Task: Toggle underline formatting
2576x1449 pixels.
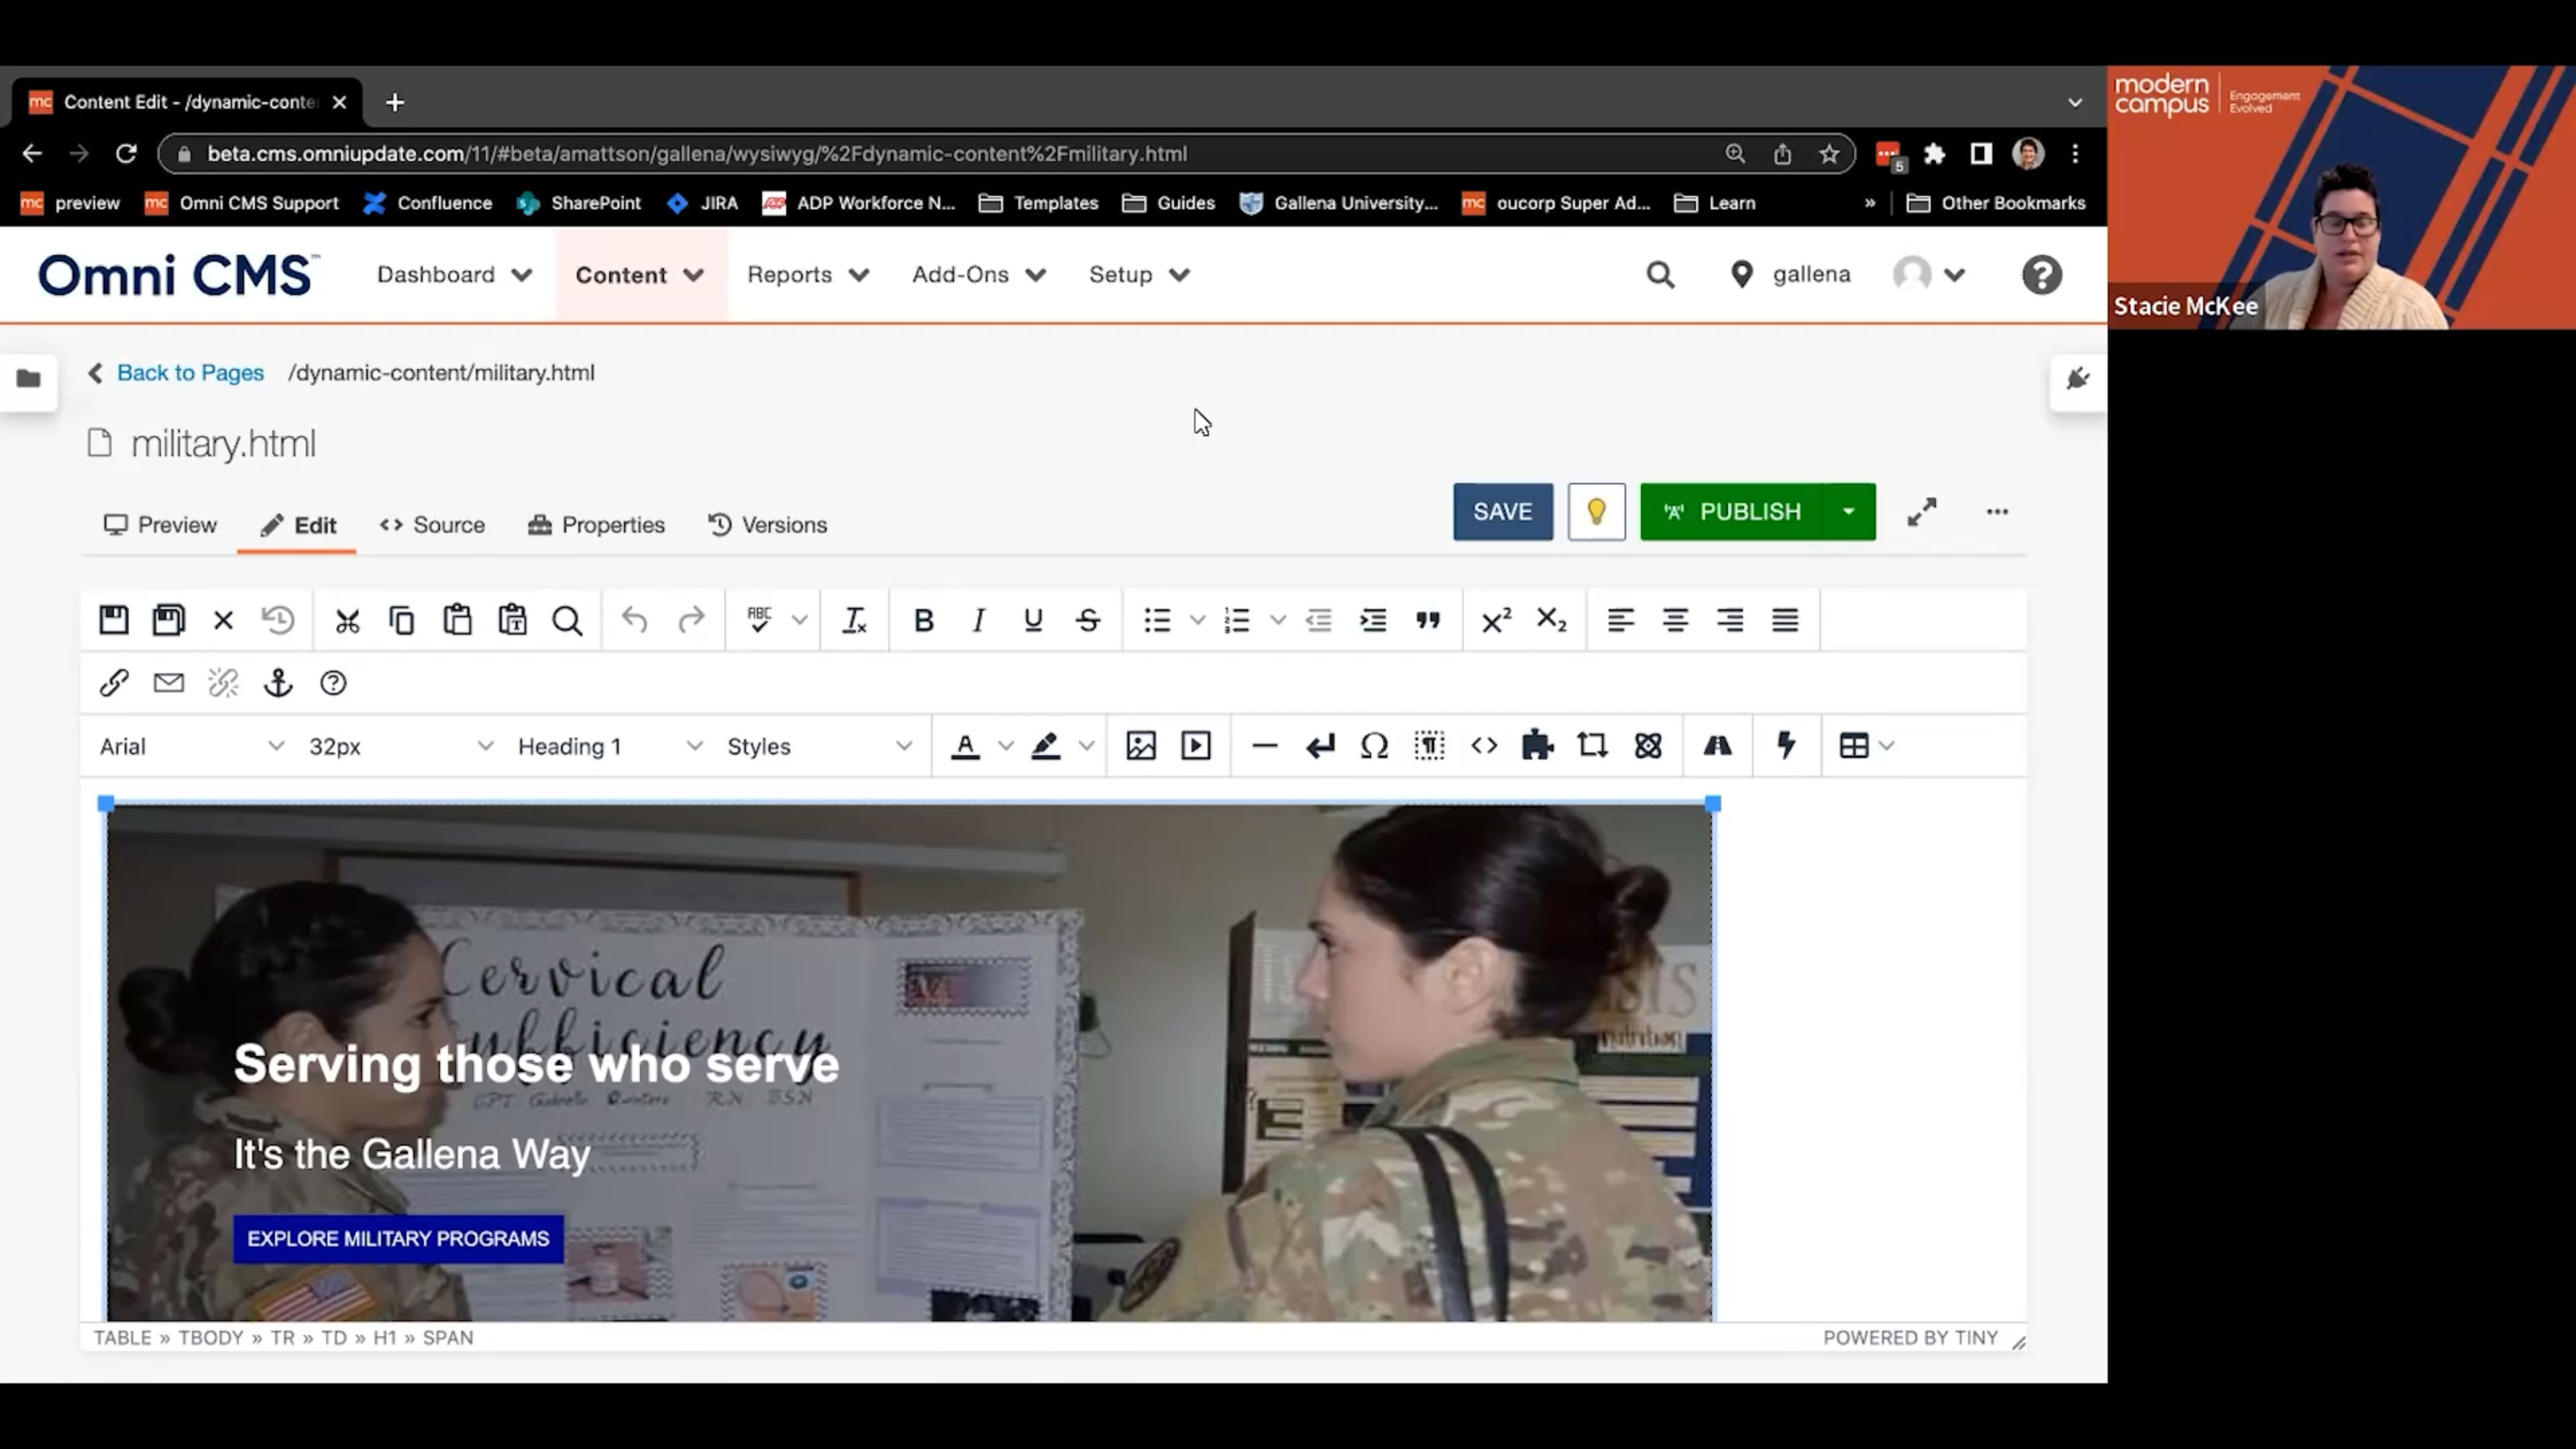Action: [x=1033, y=620]
